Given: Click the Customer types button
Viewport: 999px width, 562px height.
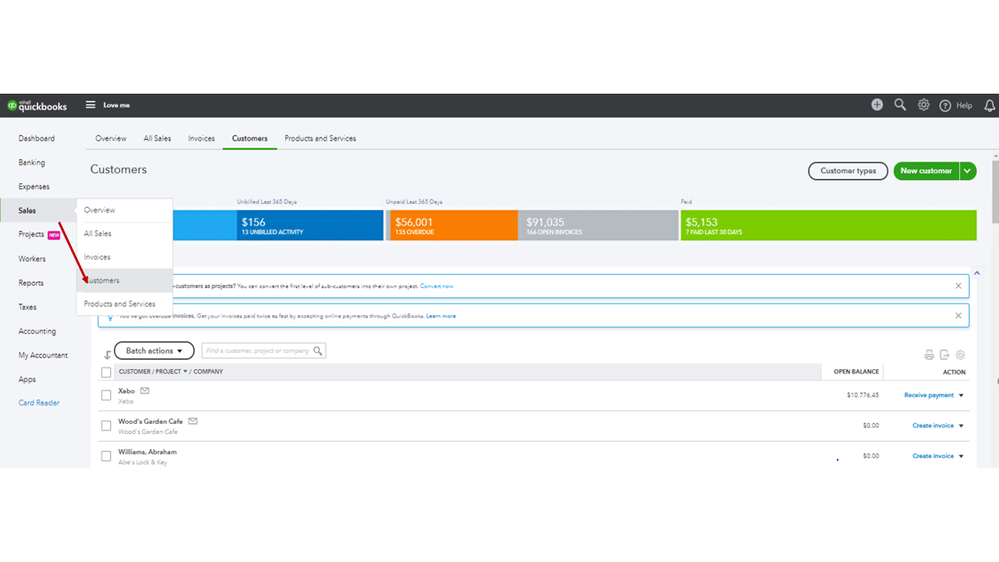Looking at the screenshot, I should click(848, 171).
